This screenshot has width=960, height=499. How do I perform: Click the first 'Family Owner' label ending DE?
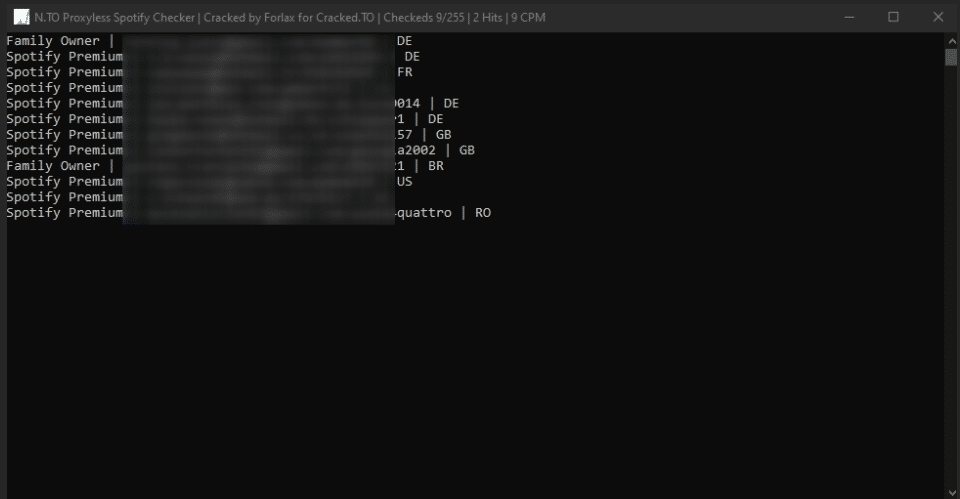pos(53,41)
